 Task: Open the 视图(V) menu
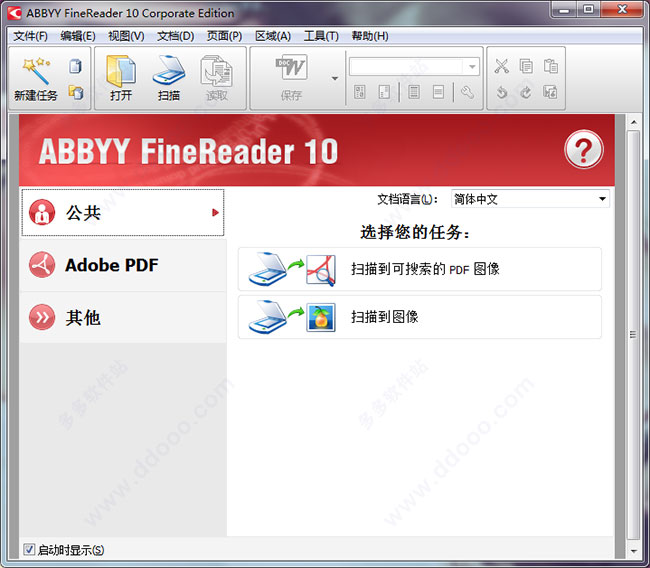[x=126, y=36]
